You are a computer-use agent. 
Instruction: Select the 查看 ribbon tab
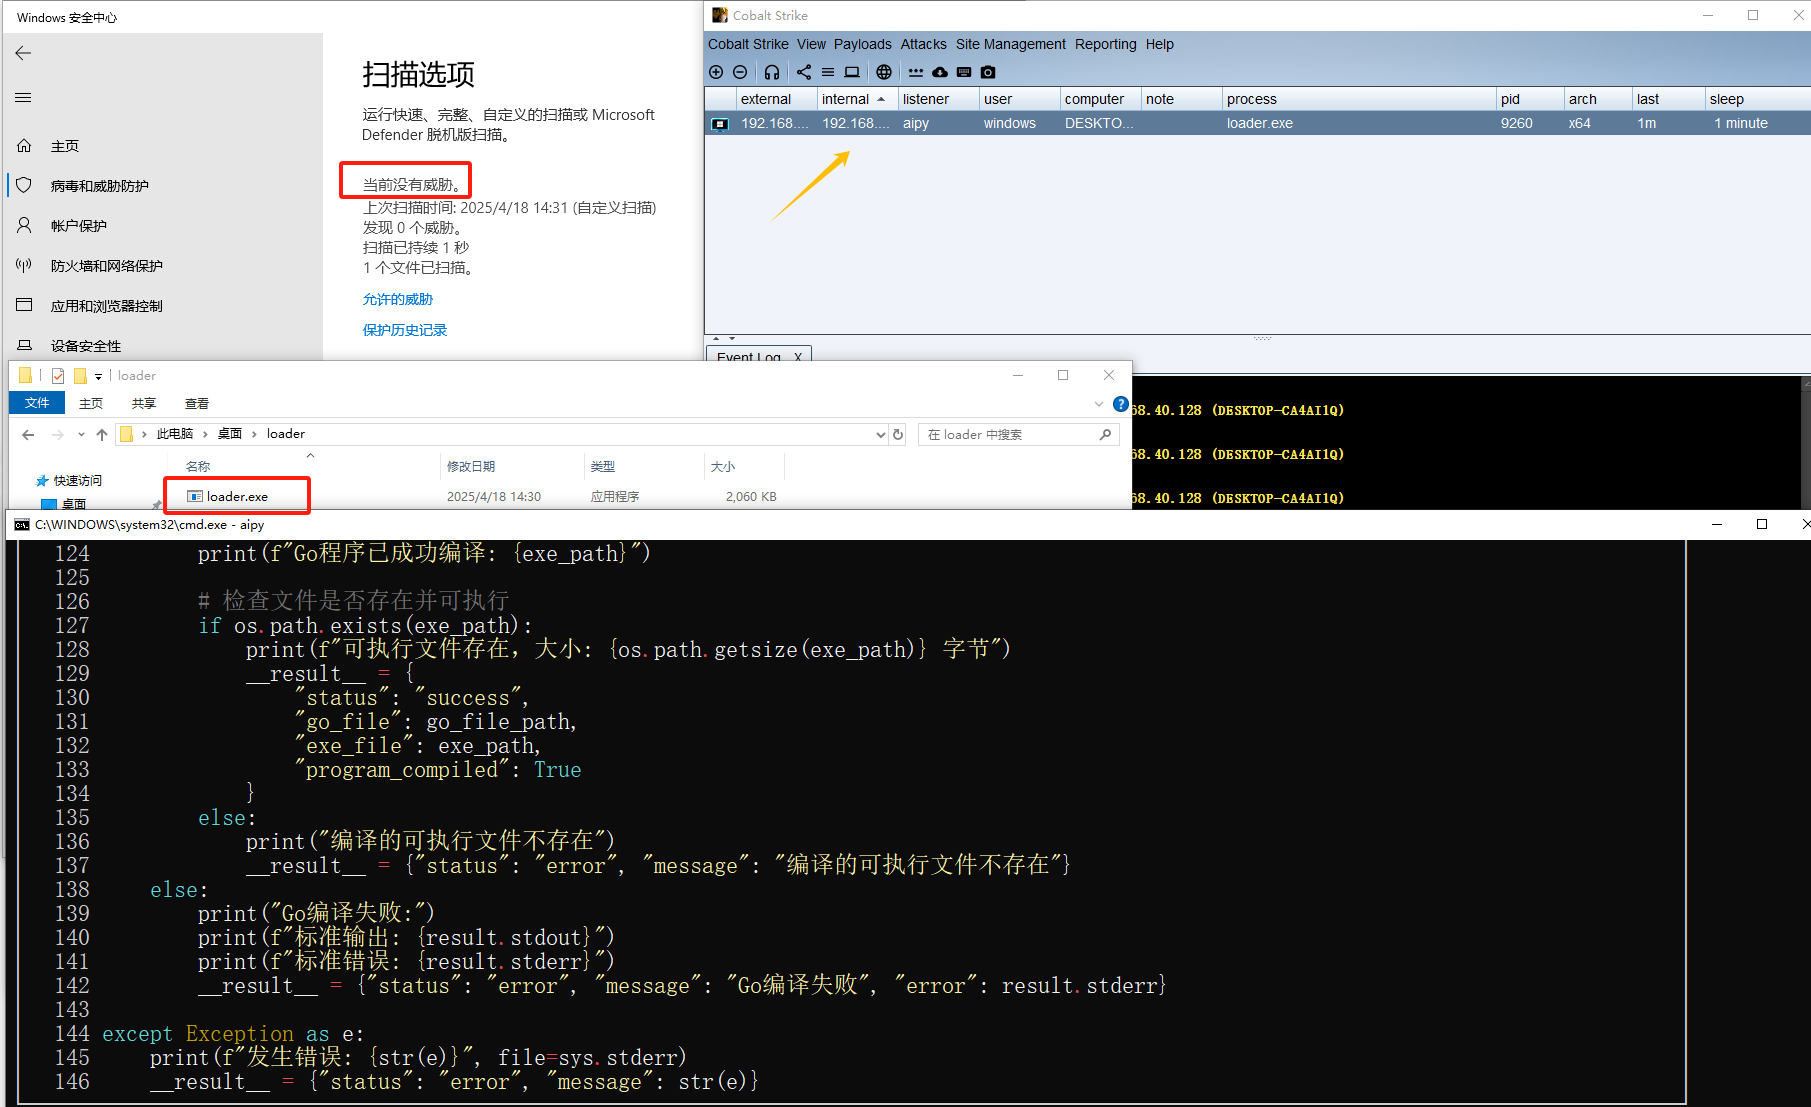point(197,404)
